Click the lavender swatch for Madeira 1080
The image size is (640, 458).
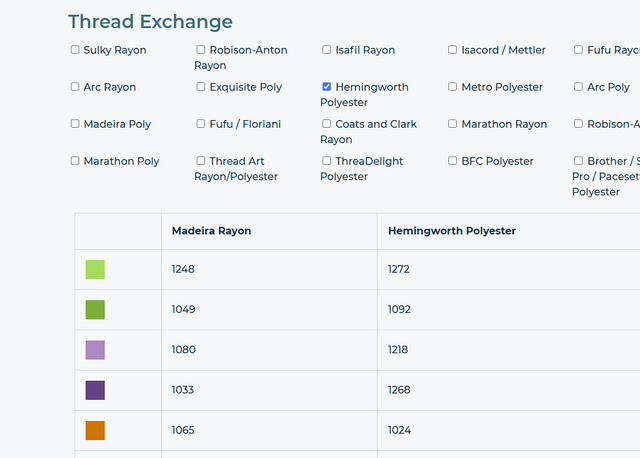click(95, 350)
